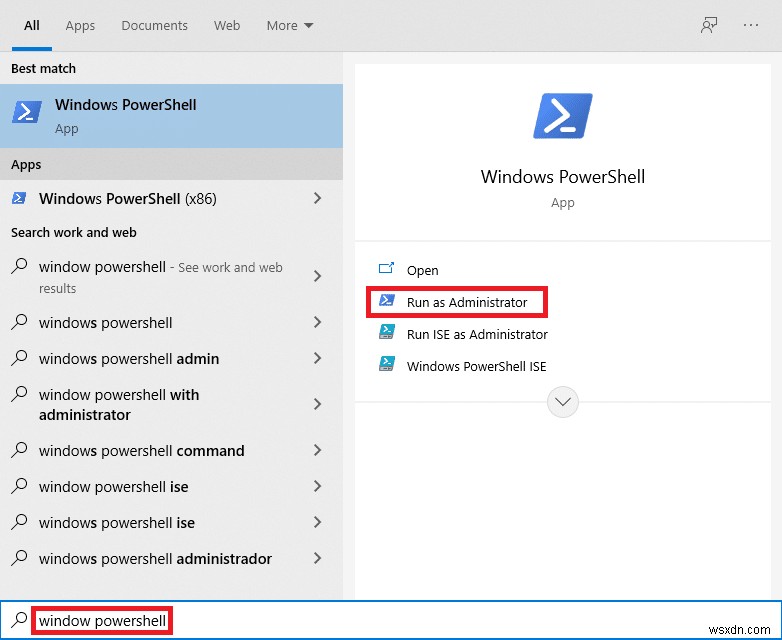
Task: Click the Windows PowerShell ISE icon
Action: [x=386, y=366]
